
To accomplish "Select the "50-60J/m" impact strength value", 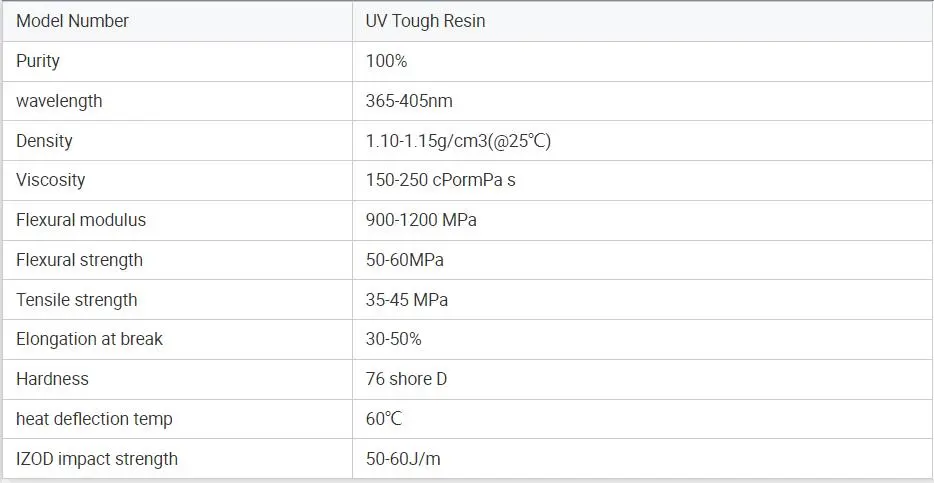I will tap(403, 459).
